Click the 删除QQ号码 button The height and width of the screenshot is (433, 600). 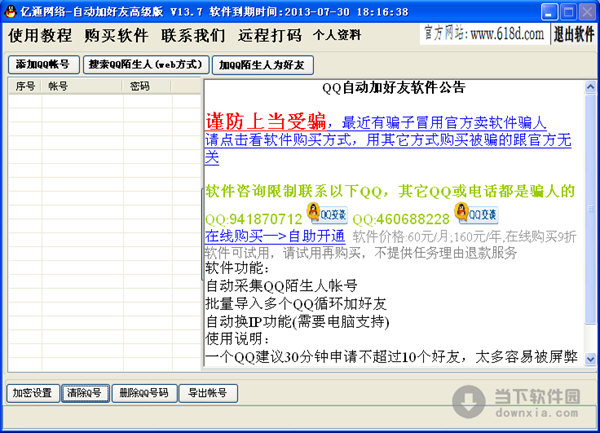[x=144, y=393]
